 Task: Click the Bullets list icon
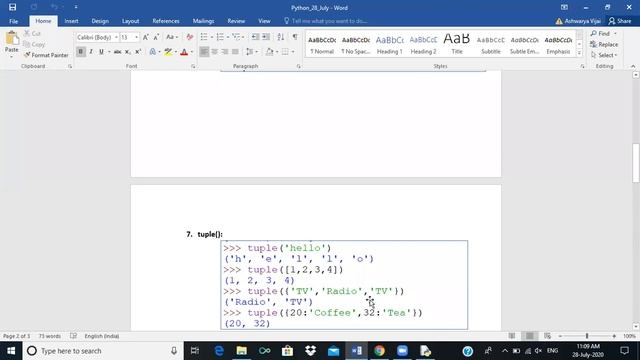(204, 37)
